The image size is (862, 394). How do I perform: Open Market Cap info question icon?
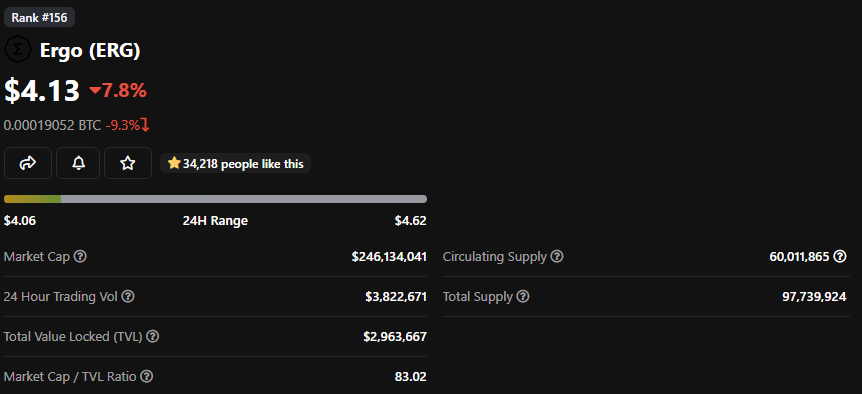coord(80,256)
